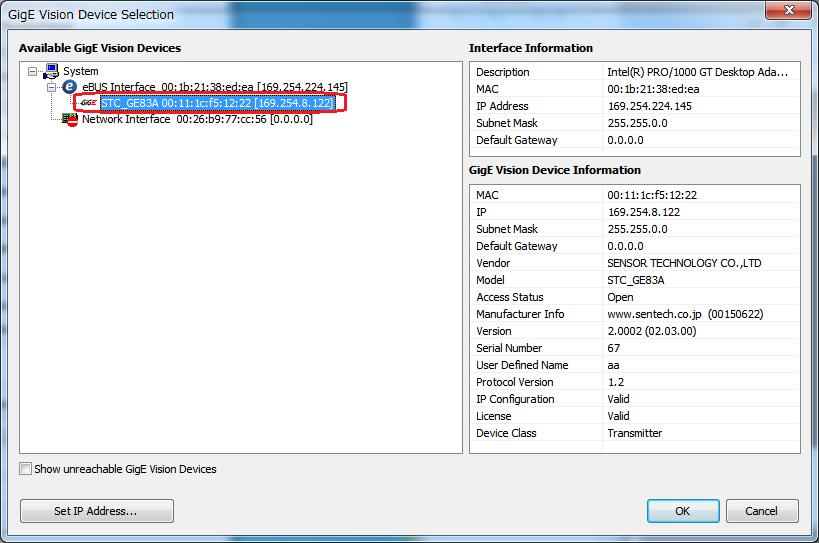This screenshot has width=819, height=543.
Task: Click the disabled Network Interface icon
Action: 70,119
